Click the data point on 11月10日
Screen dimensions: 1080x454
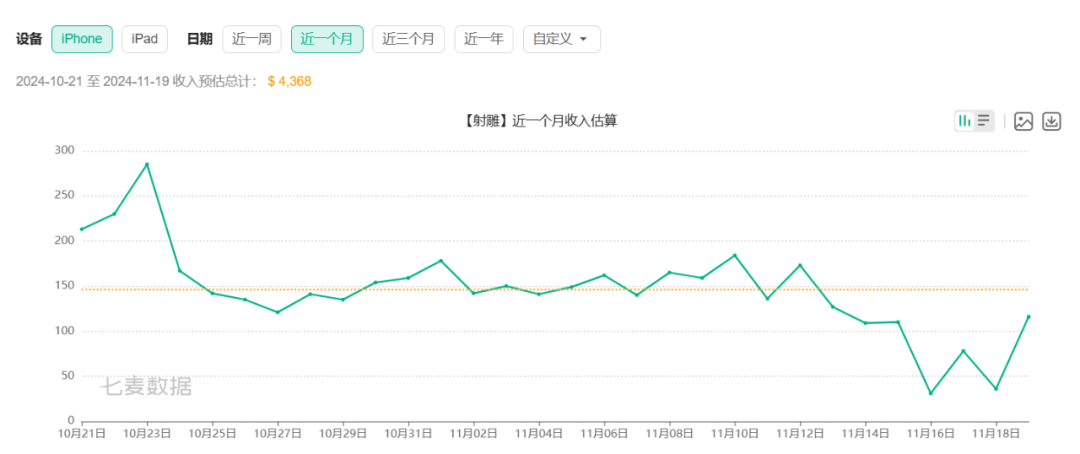tap(735, 255)
